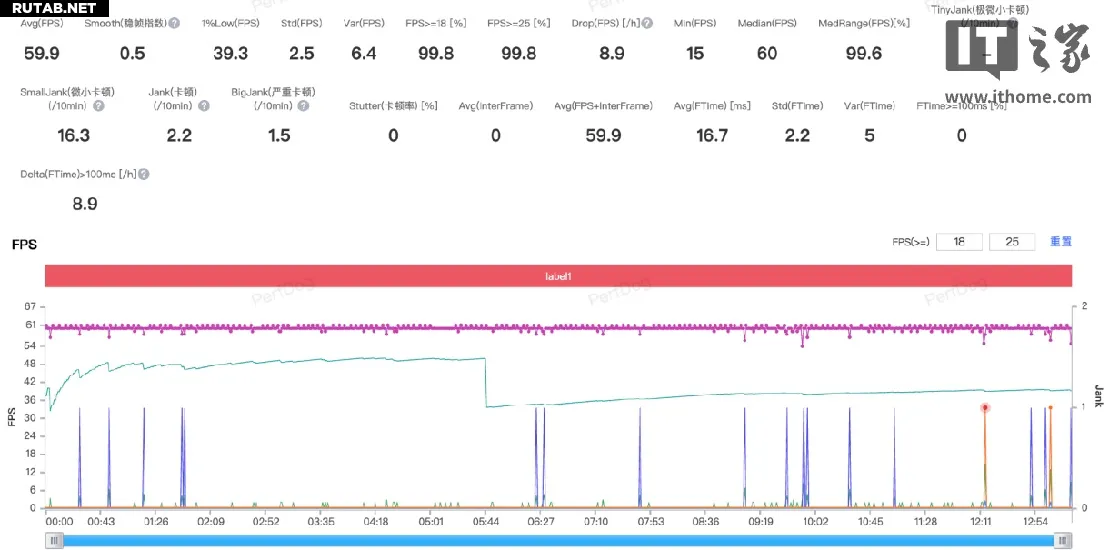Click the TinyJank help icon
This screenshot has width=1109, height=550.
[1015, 23]
